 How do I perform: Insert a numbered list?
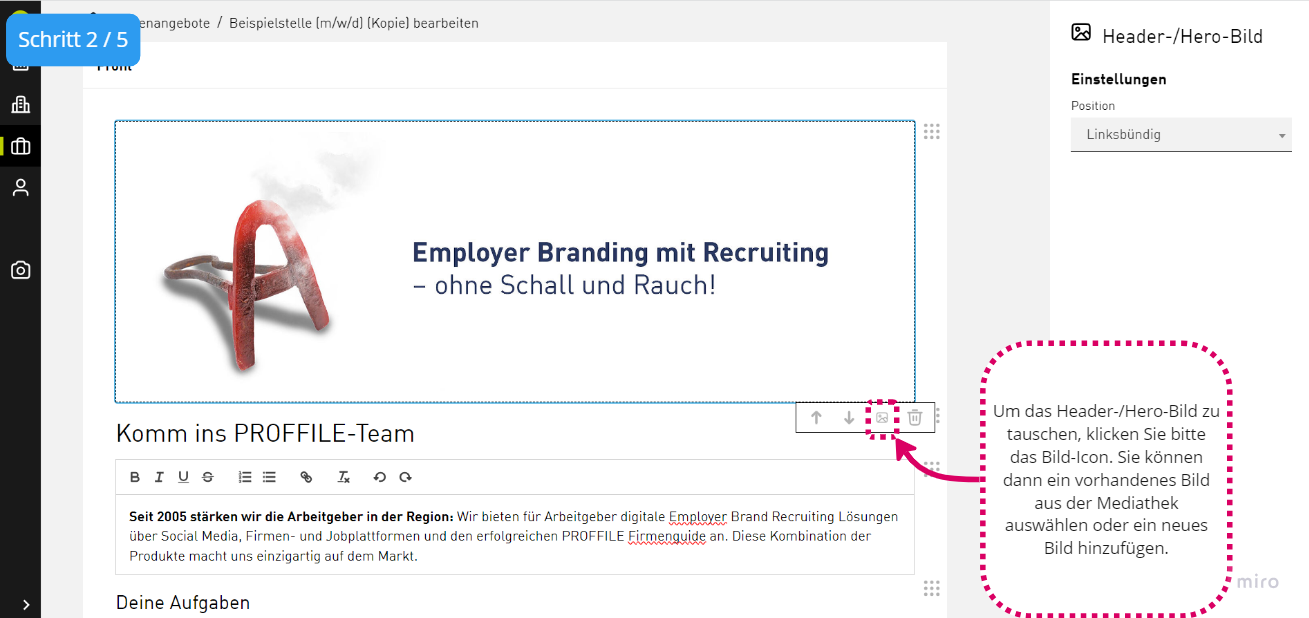tap(245, 477)
